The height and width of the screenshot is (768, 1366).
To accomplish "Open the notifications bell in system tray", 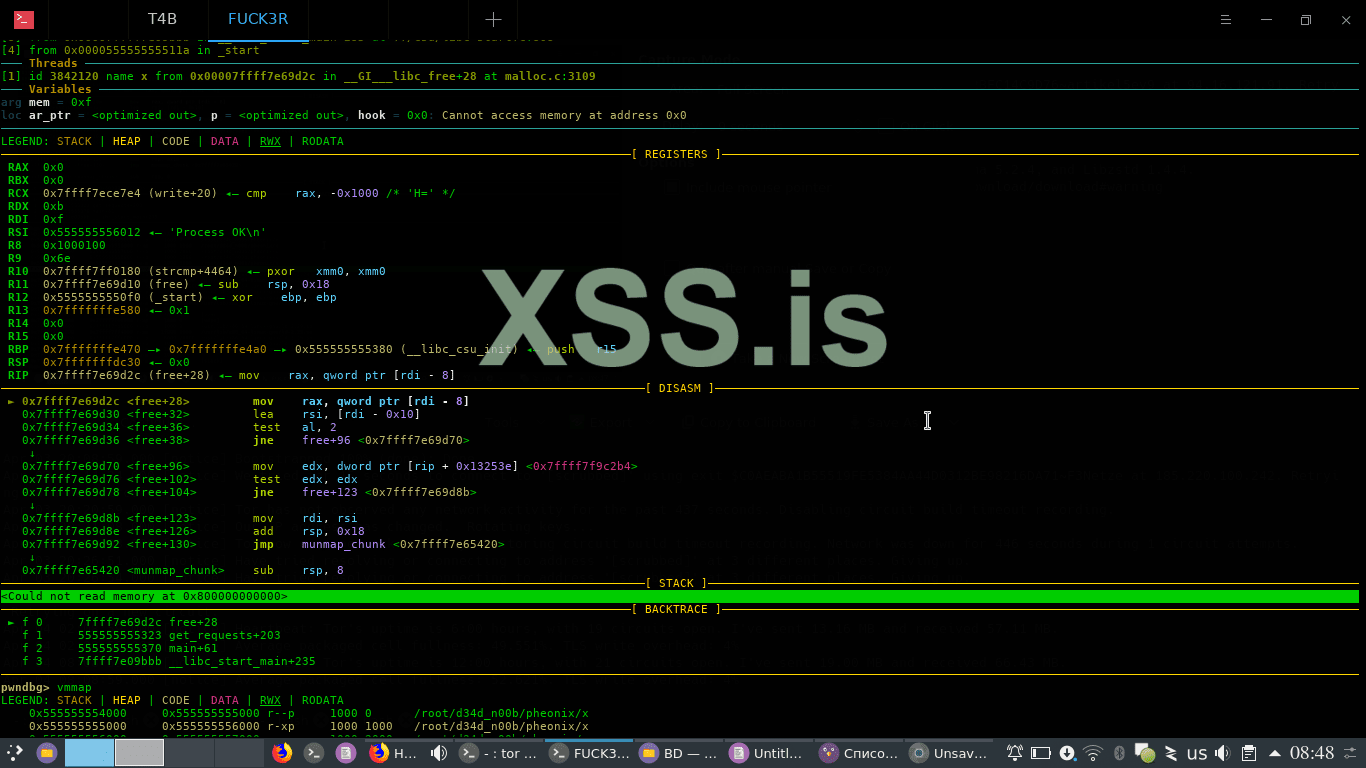I will point(1015,753).
